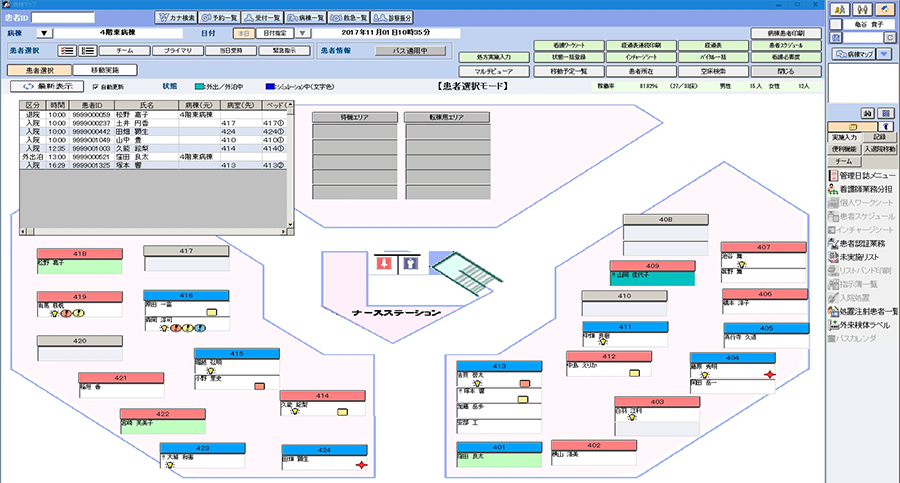Open 管理日誌メニュー in the sidebar

click(x=864, y=174)
